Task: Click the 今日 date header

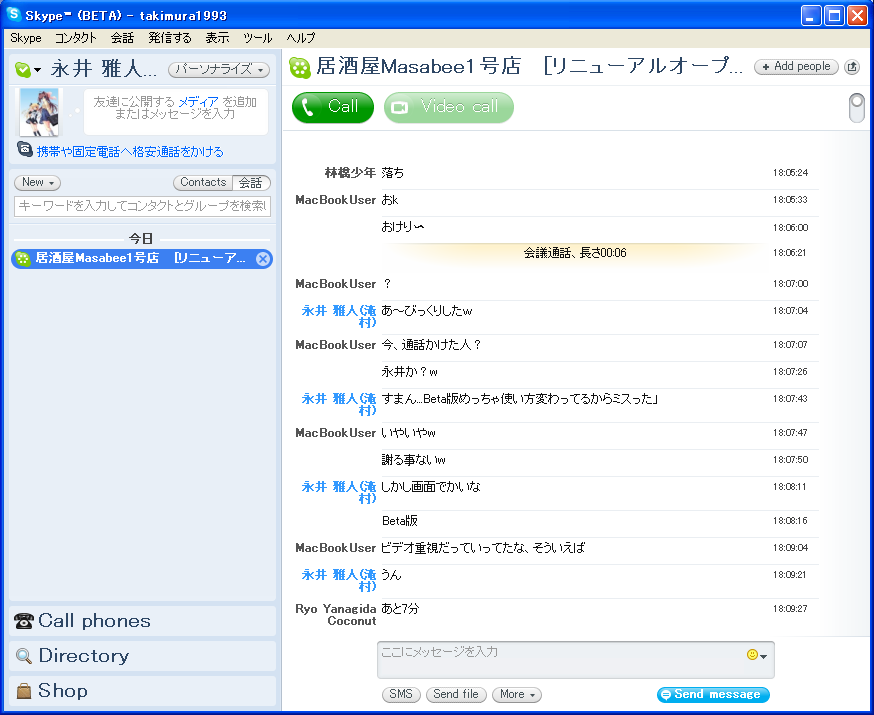Action: [x=141, y=239]
